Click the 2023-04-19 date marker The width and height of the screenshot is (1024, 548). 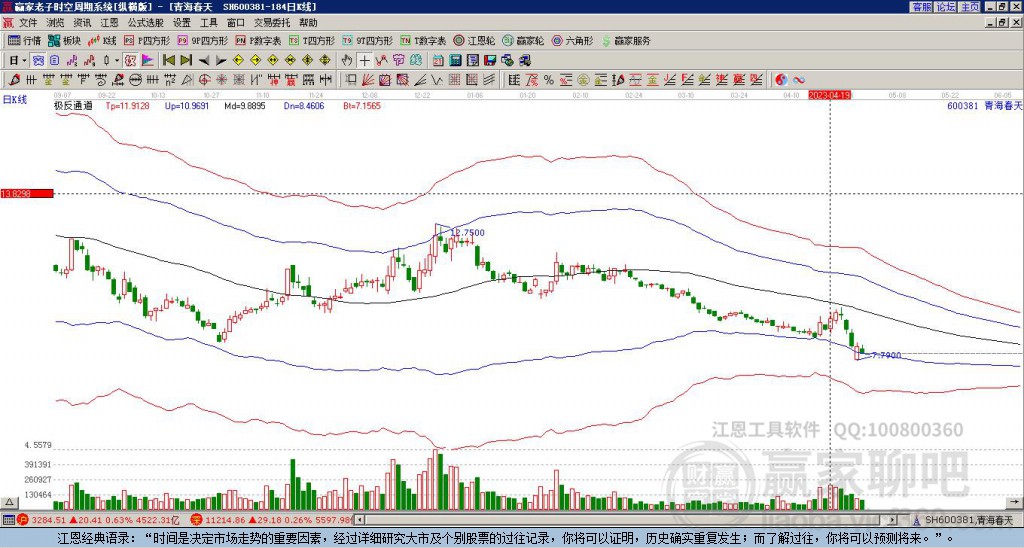pos(829,95)
